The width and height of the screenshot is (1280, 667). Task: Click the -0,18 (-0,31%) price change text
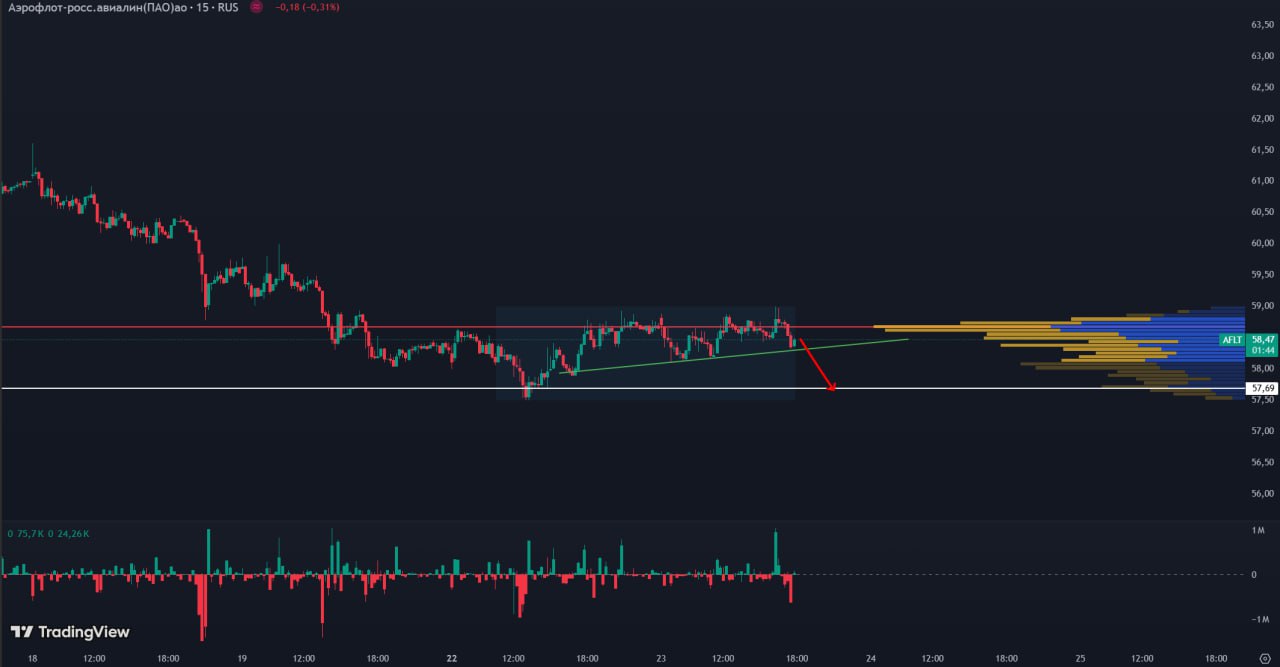(x=307, y=7)
